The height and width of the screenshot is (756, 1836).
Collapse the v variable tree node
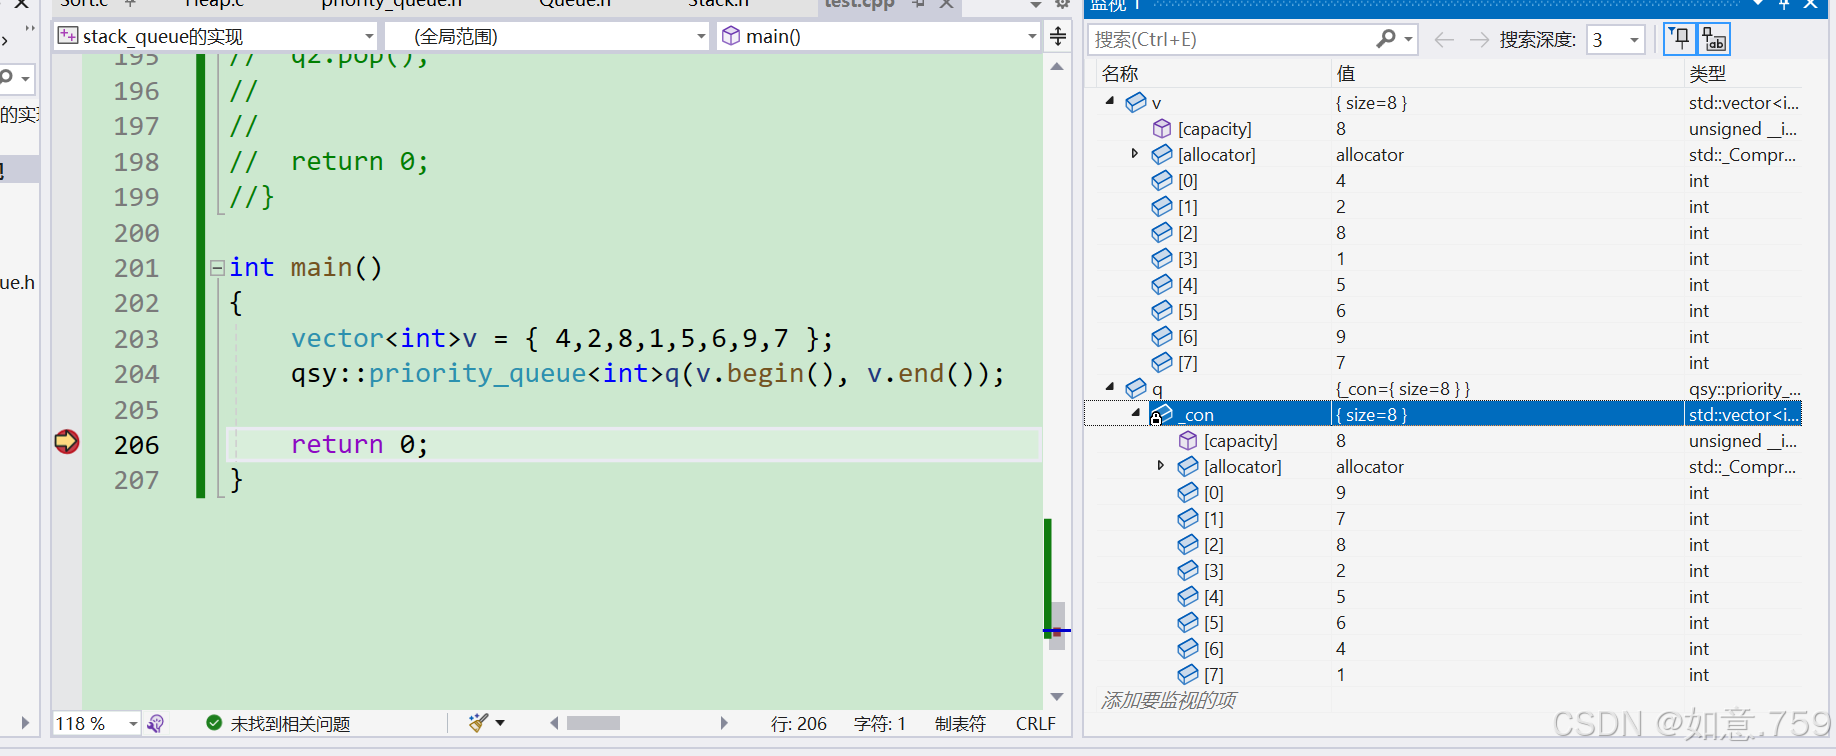click(1110, 102)
